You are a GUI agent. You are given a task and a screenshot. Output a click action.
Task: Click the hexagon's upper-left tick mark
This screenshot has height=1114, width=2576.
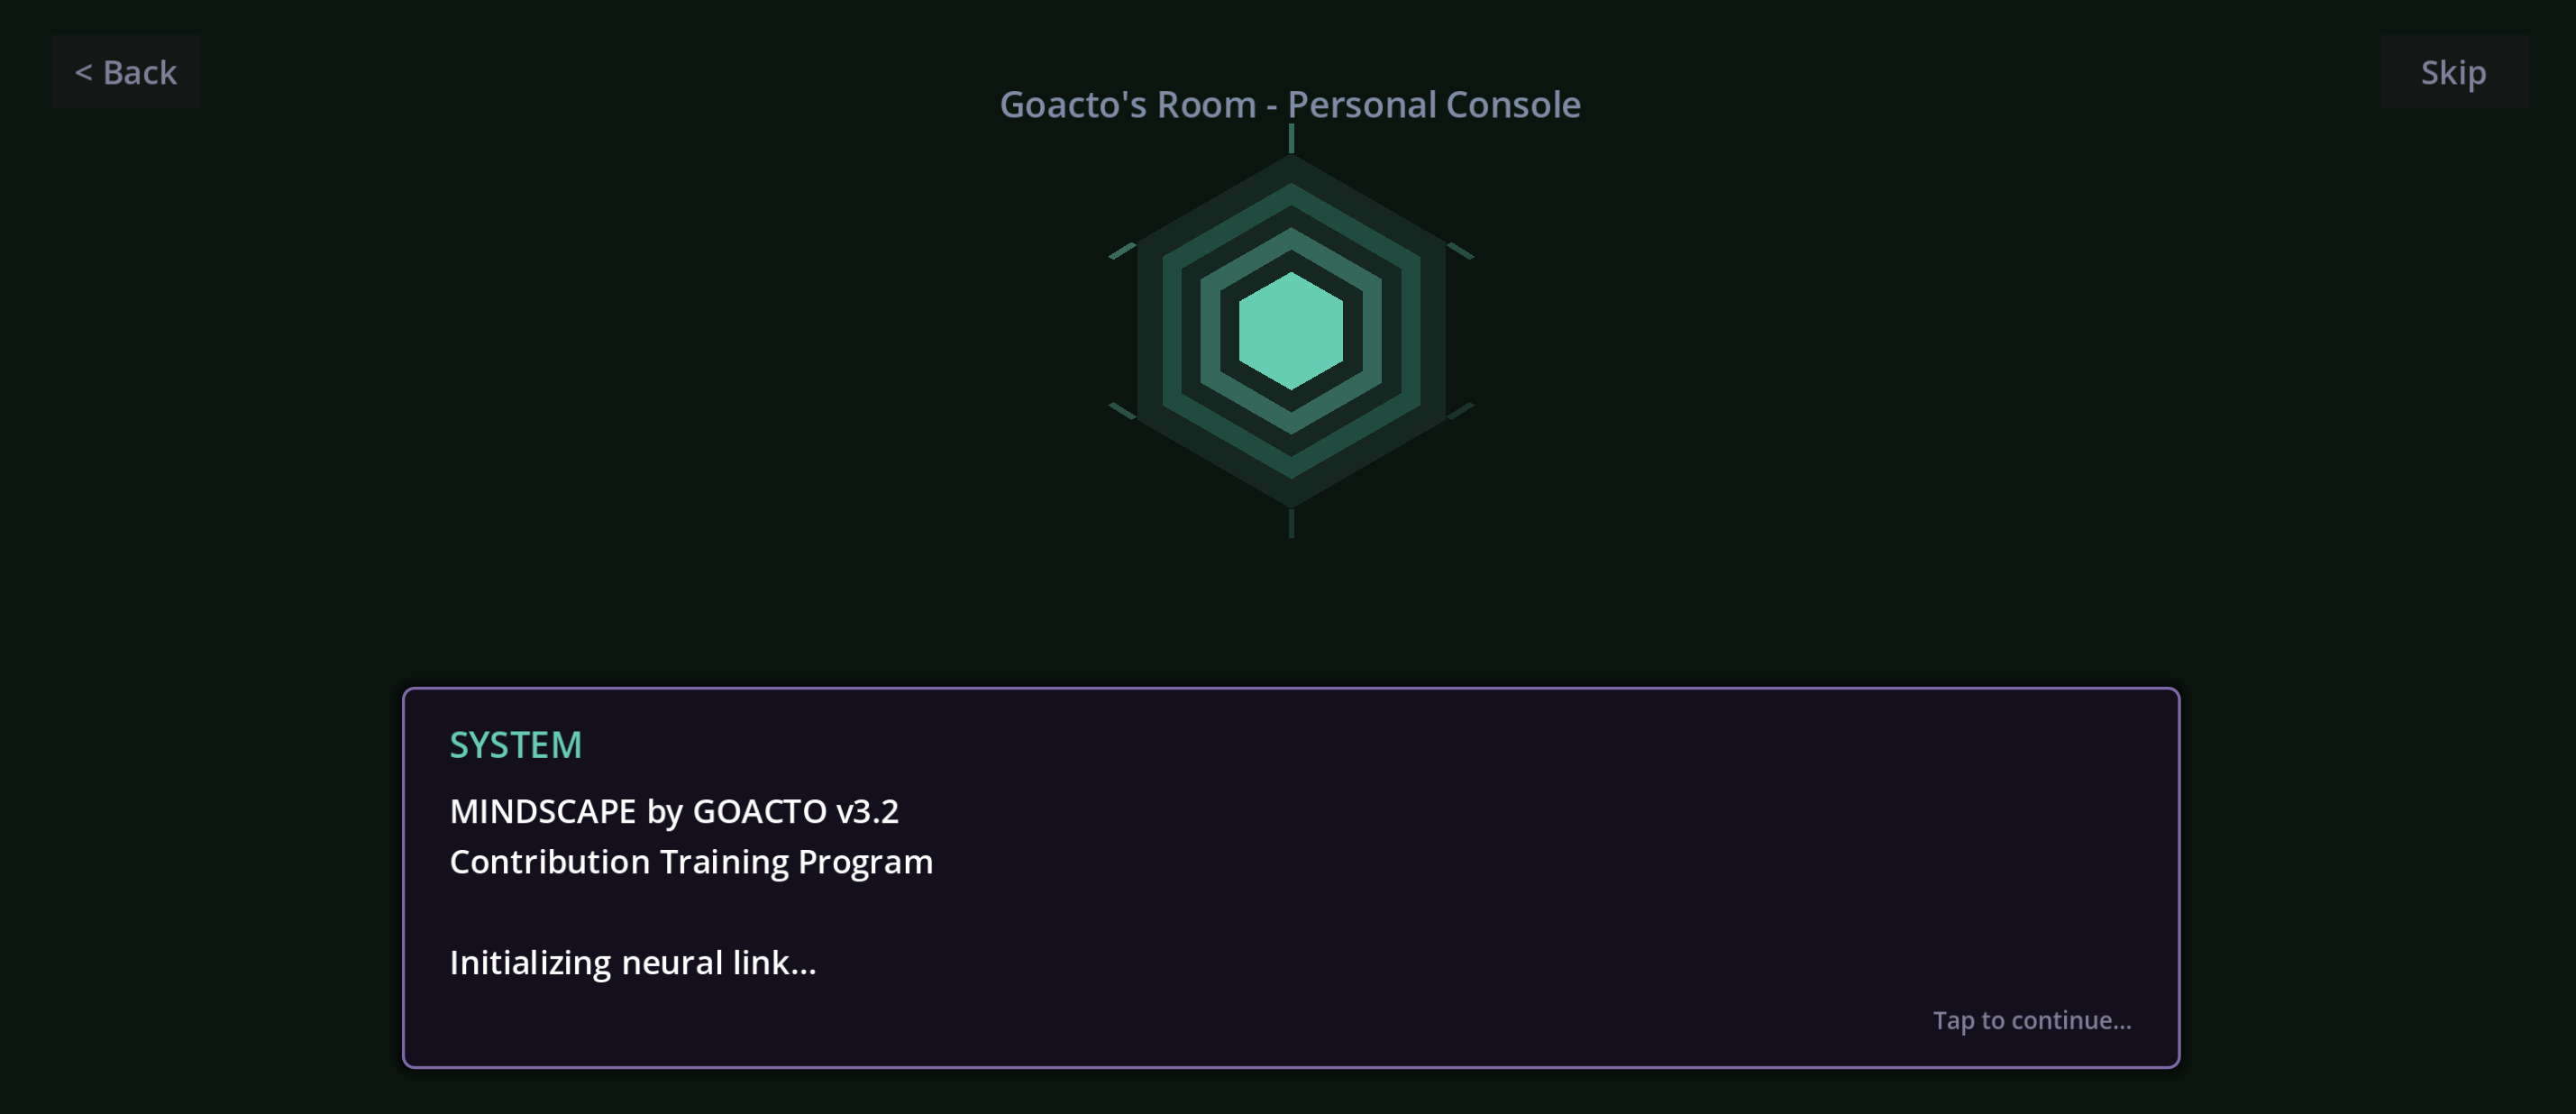[x=1123, y=250]
